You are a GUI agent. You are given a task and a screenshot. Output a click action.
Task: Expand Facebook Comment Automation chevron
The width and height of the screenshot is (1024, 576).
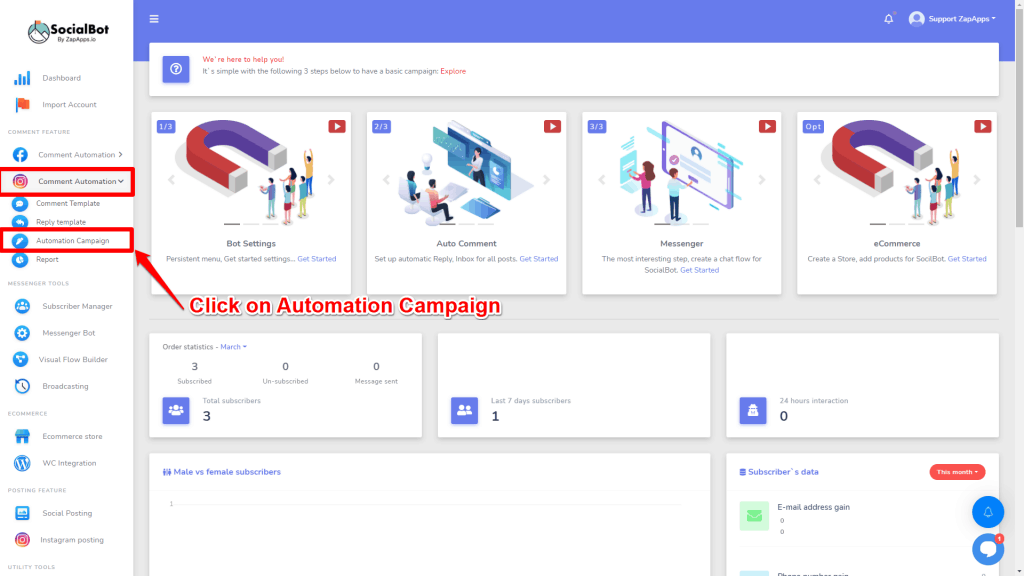click(x=121, y=155)
